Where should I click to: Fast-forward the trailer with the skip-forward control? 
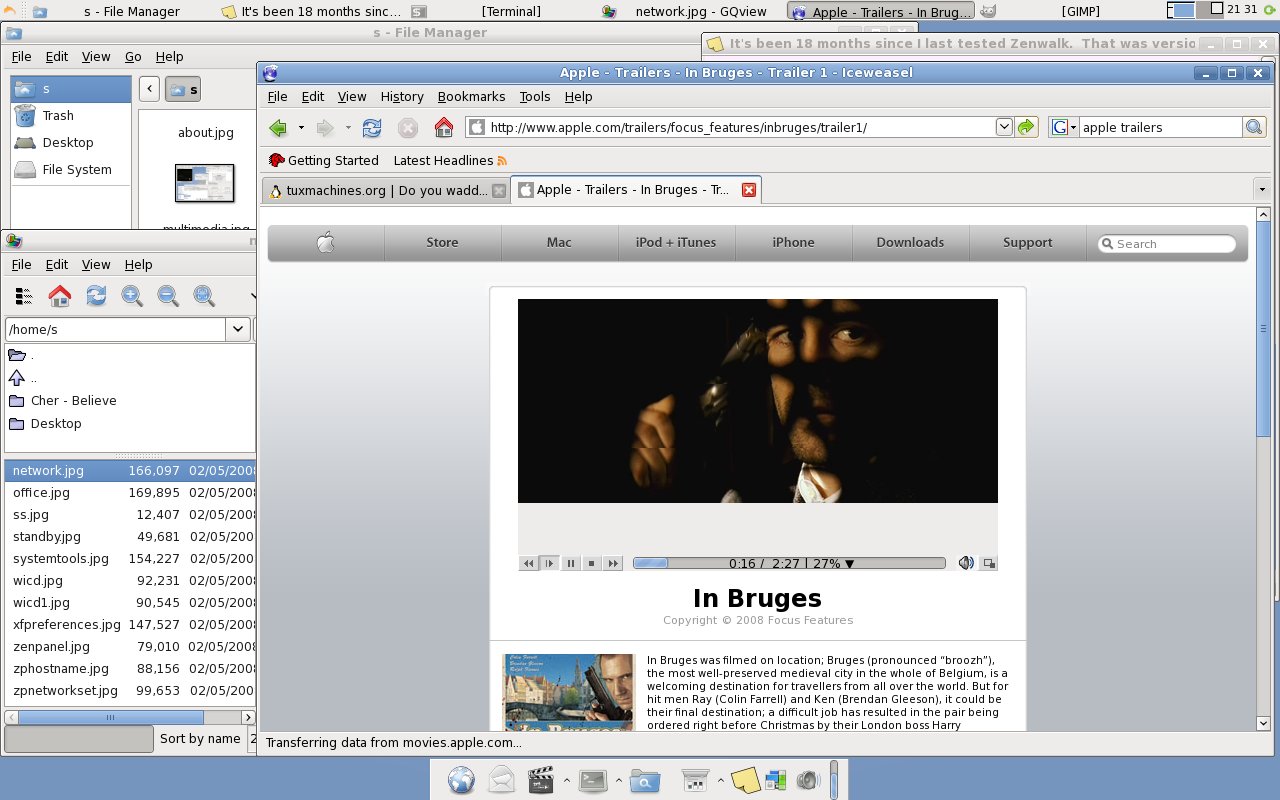click(613, 564)
